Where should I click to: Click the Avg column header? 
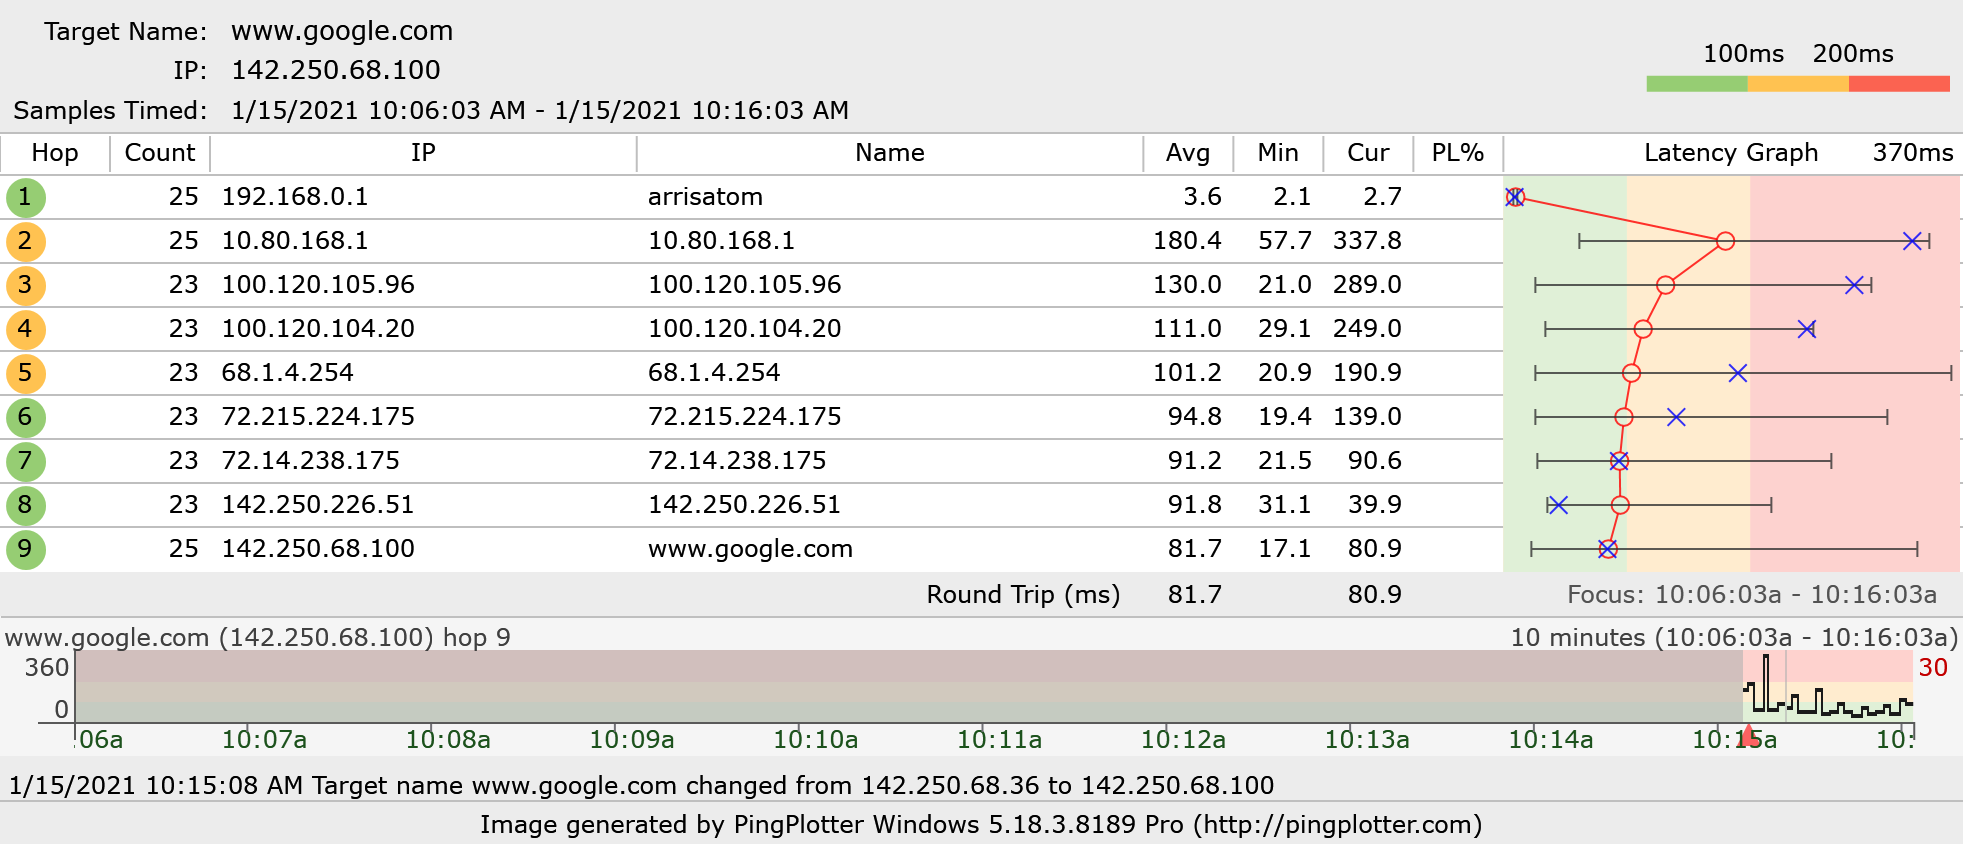click(1188, 153)
